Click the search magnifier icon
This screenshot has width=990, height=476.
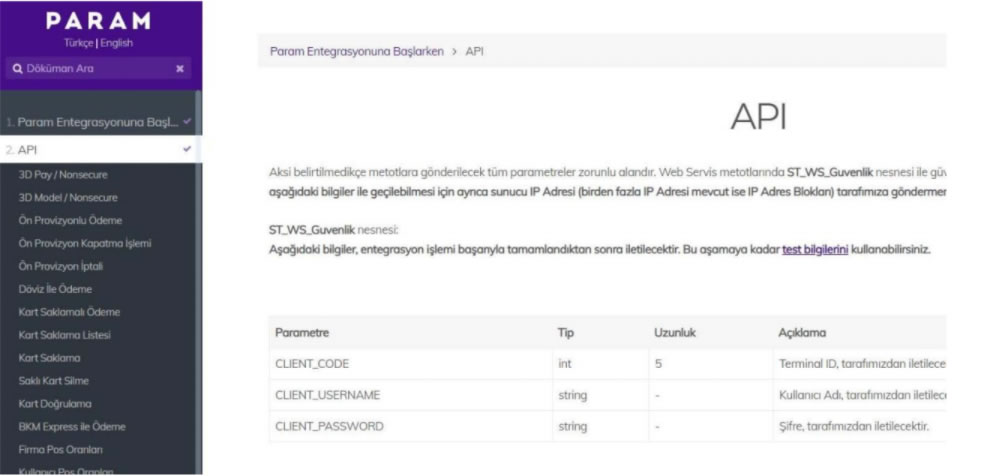(x=18, y=69)
